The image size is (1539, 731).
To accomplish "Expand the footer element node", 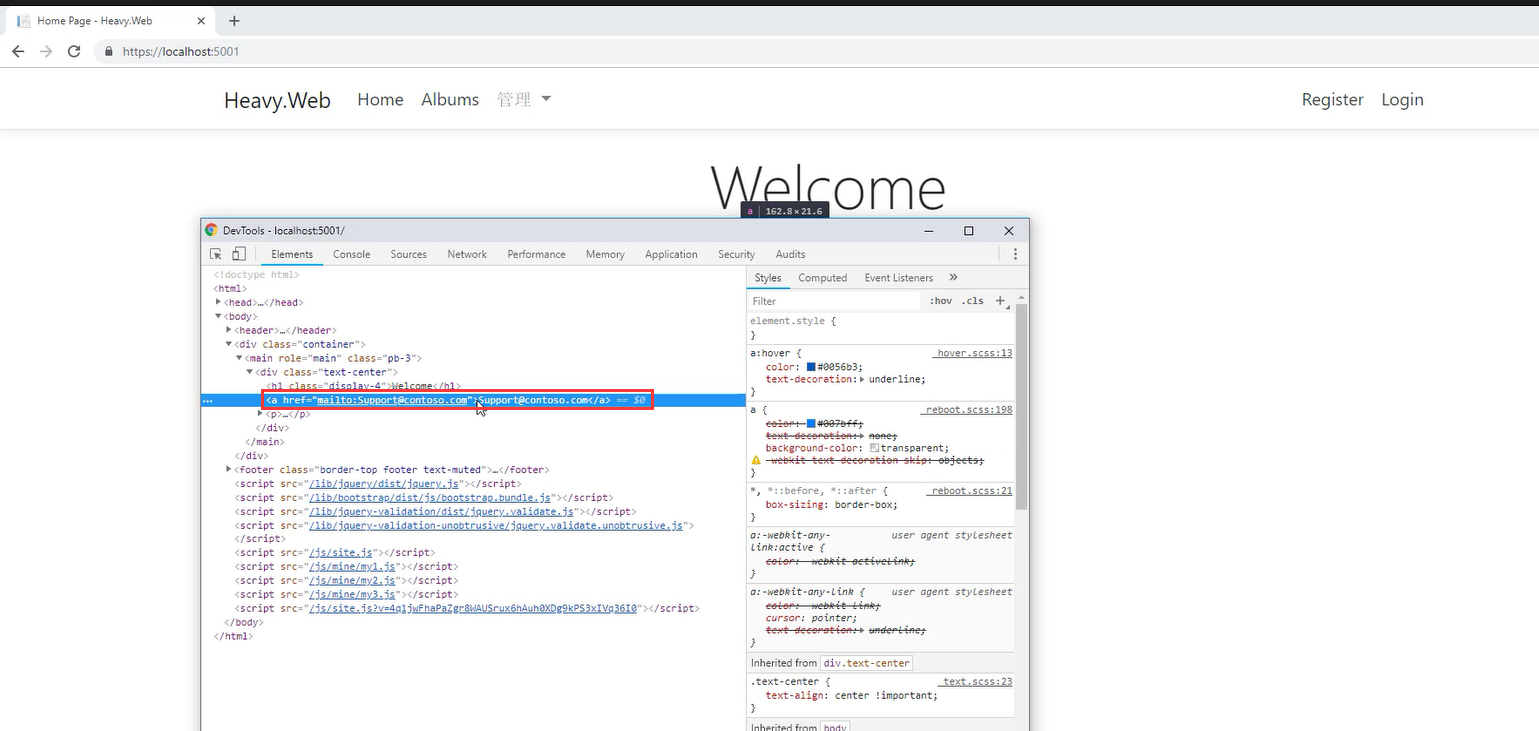I will click(229, 469).
